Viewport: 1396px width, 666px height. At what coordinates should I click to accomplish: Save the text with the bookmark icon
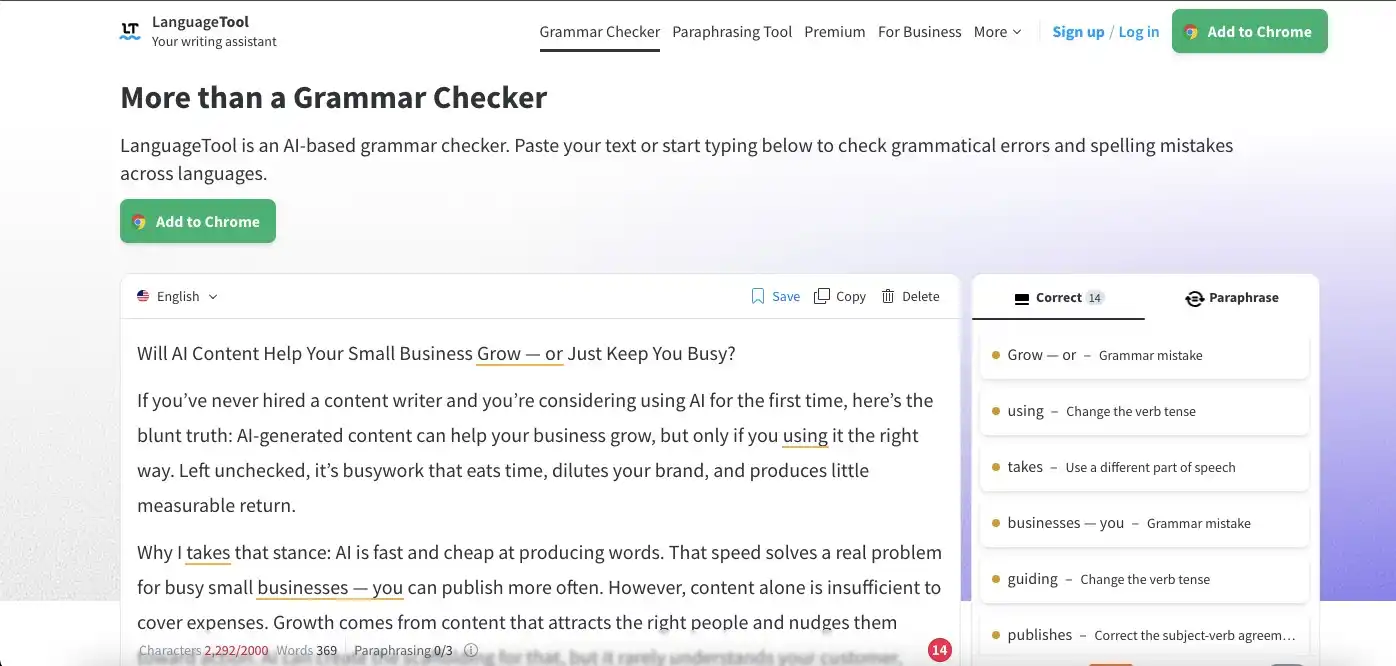click(x=775, y=296)
